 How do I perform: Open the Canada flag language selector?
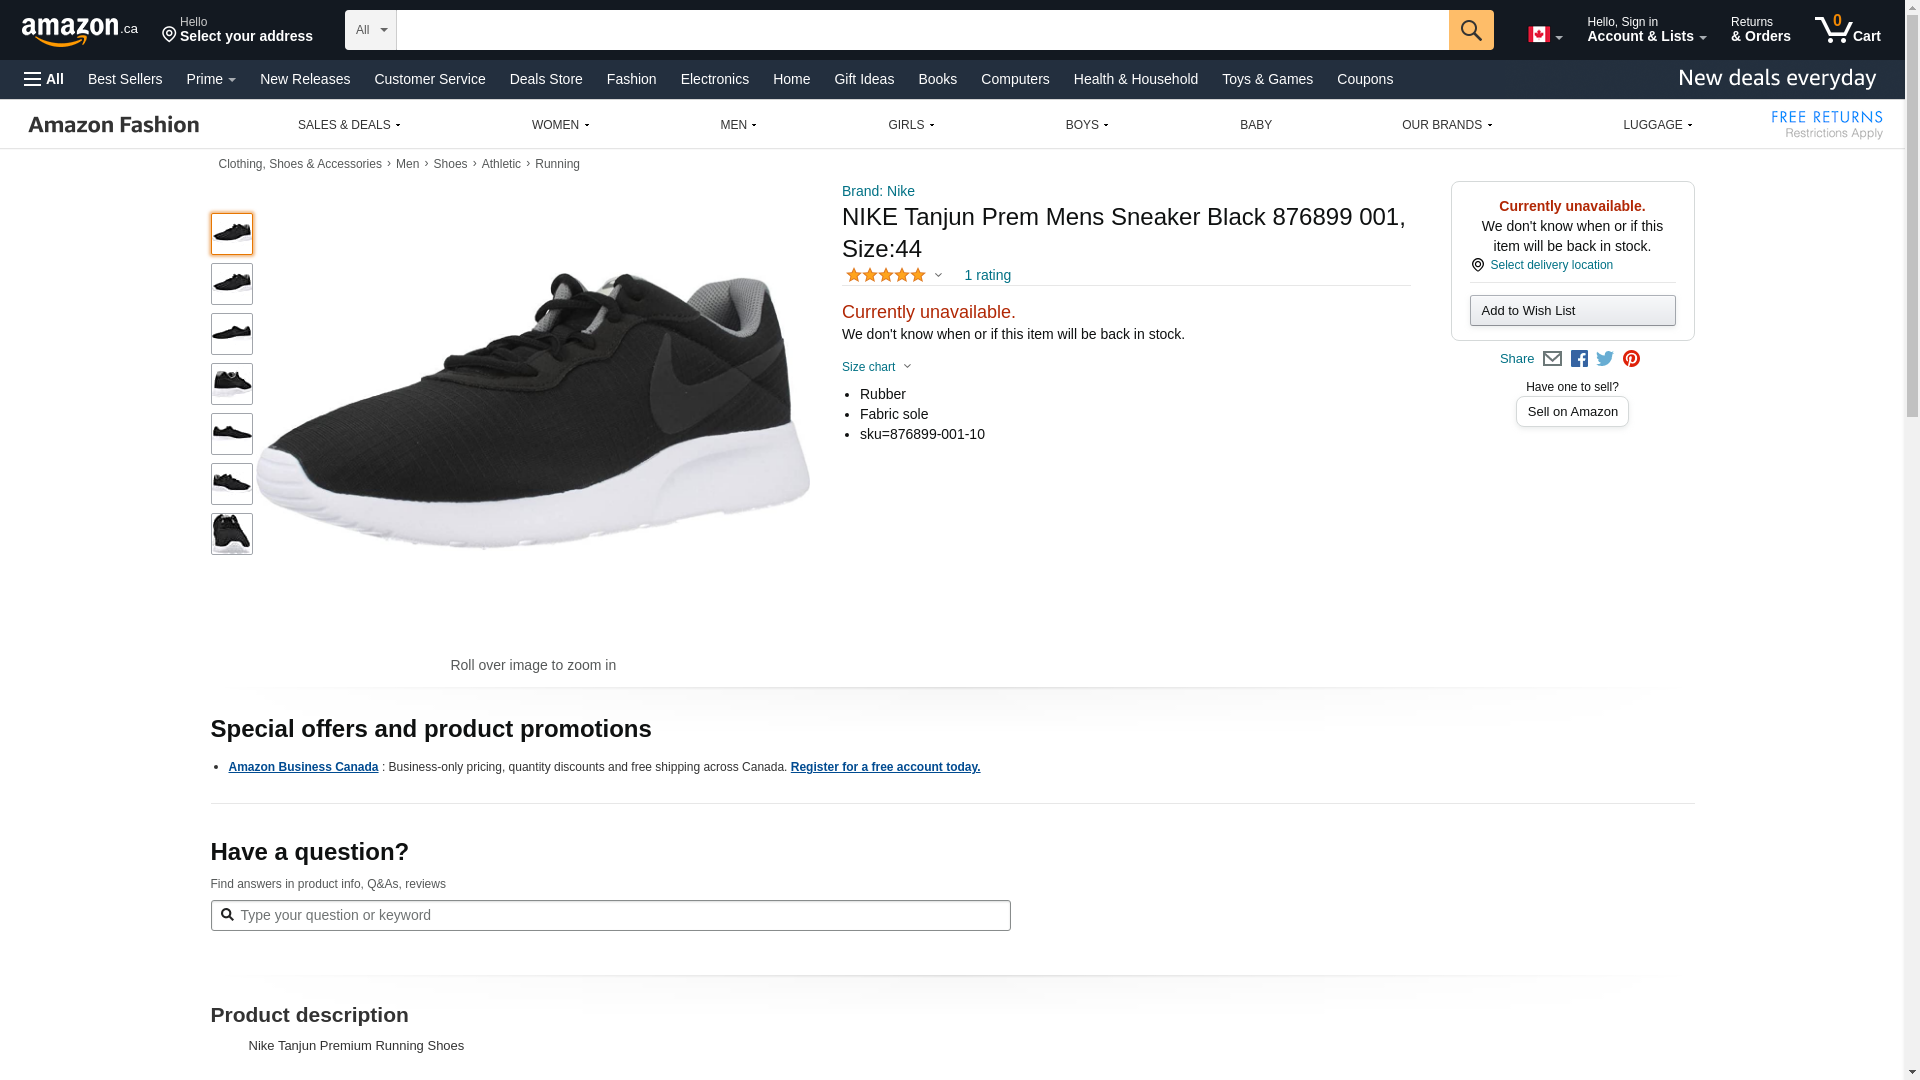pyautogui.click(x=1544, y=35)
